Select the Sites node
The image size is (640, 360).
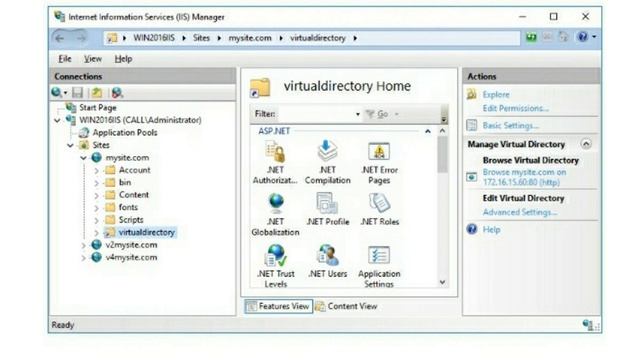click(x=101, y=145)
